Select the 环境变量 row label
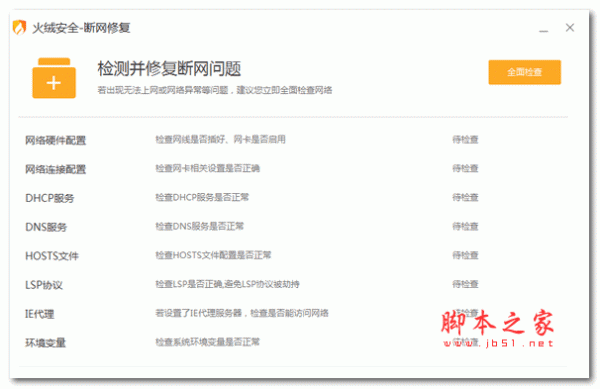The width and height of the screenshot is (600, 389). click(x=46, y=343)
